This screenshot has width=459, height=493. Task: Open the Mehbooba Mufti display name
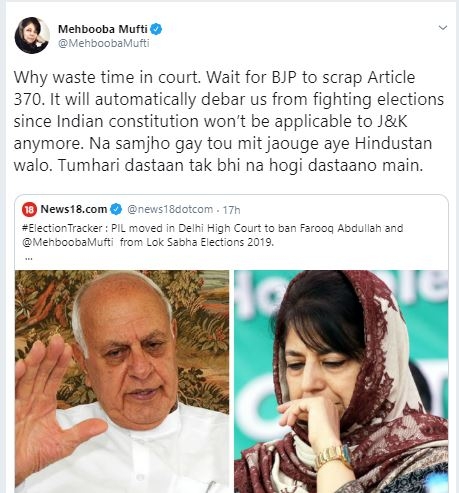click(103, 29)
